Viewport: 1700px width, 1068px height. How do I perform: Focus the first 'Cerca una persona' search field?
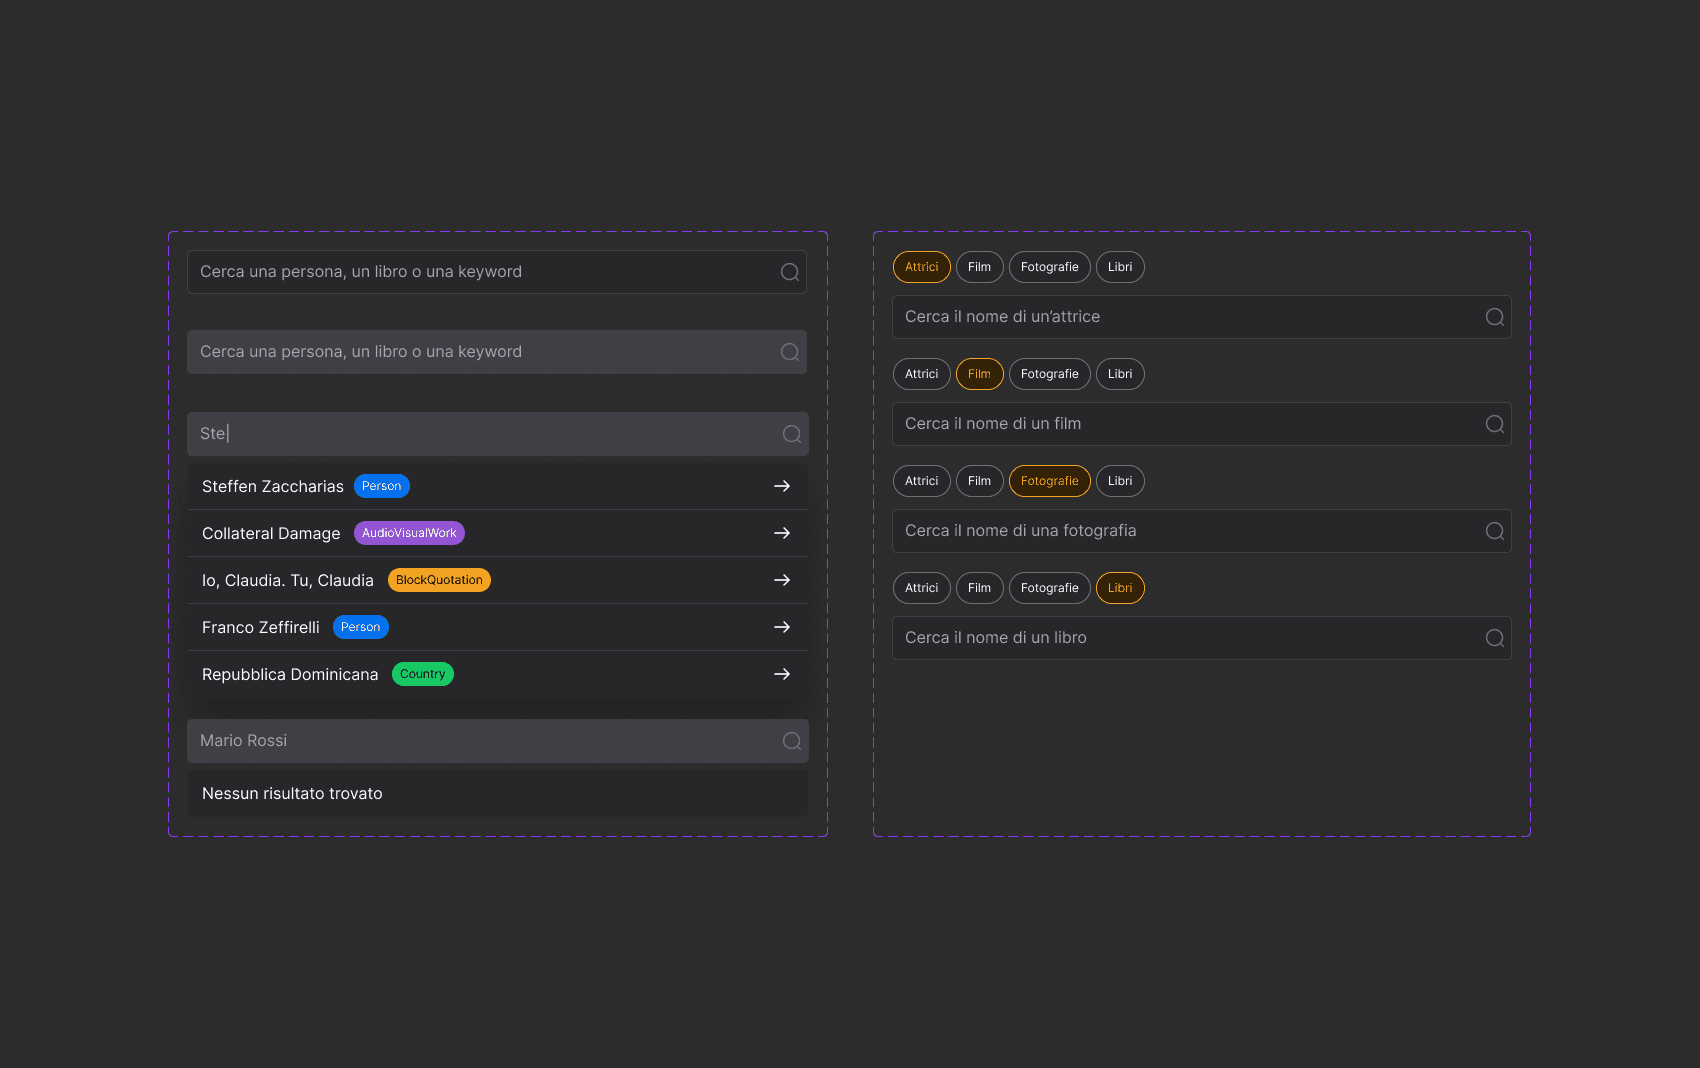click(497, 272)
